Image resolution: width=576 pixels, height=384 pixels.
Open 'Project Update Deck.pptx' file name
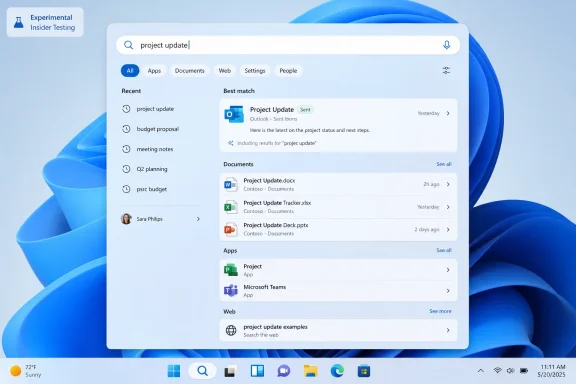(x=276, y=225)
